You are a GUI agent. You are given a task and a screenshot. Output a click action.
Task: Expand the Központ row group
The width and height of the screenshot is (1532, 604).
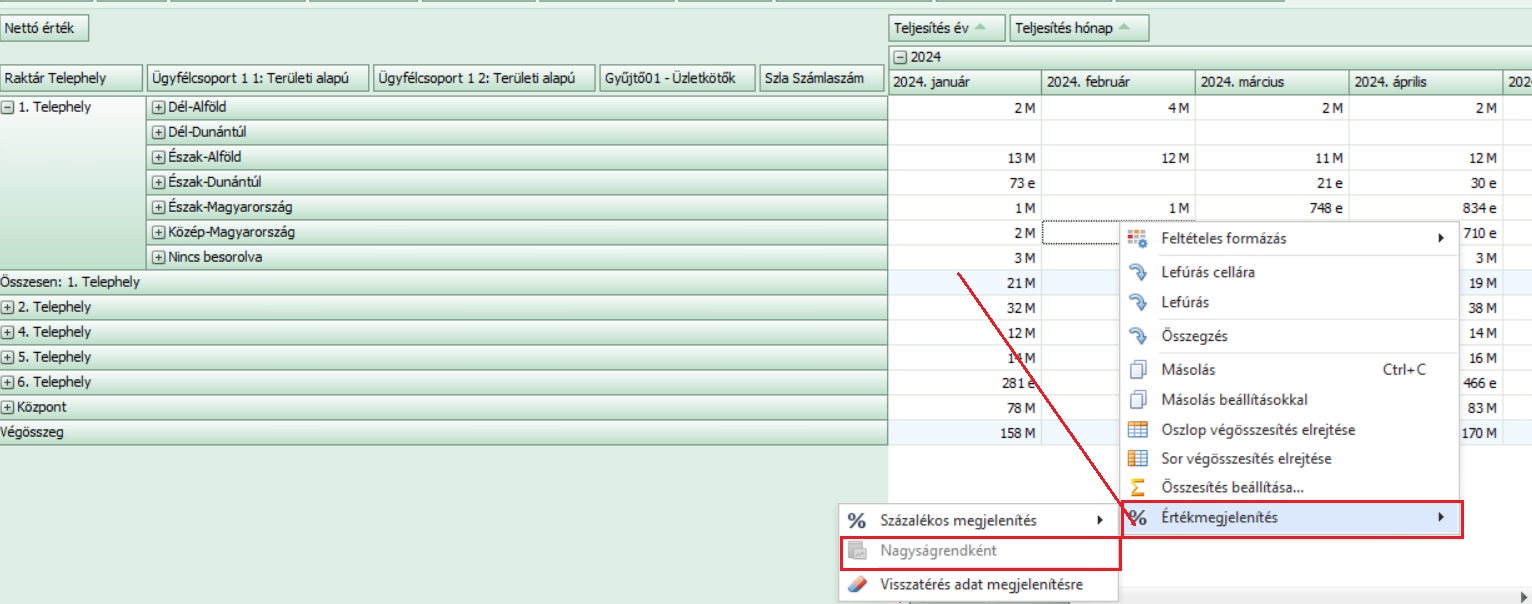(8, 408)
